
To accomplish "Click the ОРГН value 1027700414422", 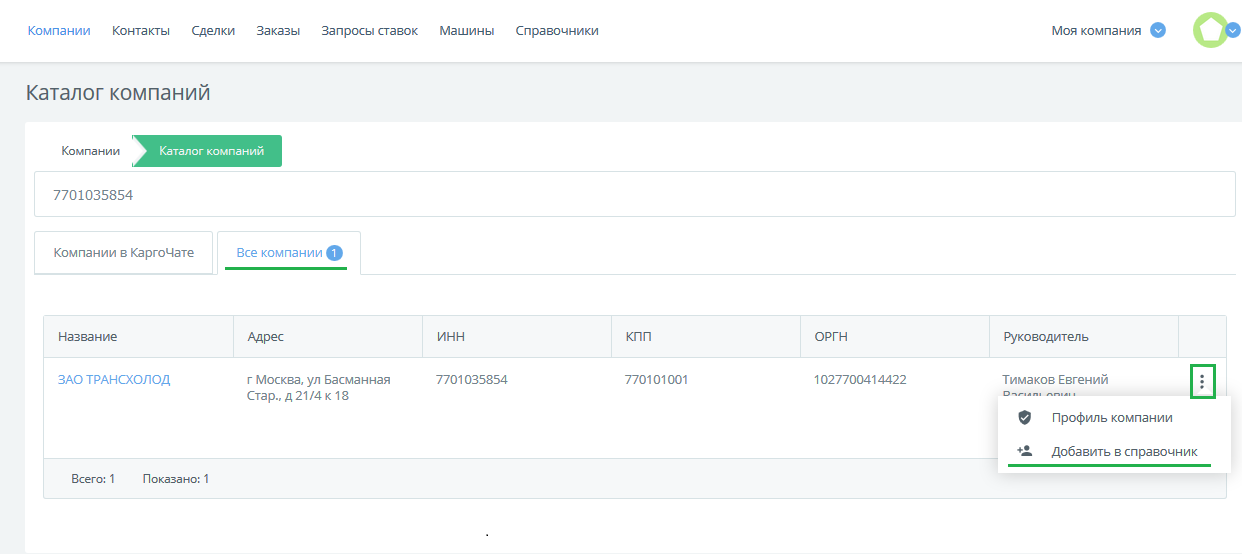I will (x=860, y=380).
